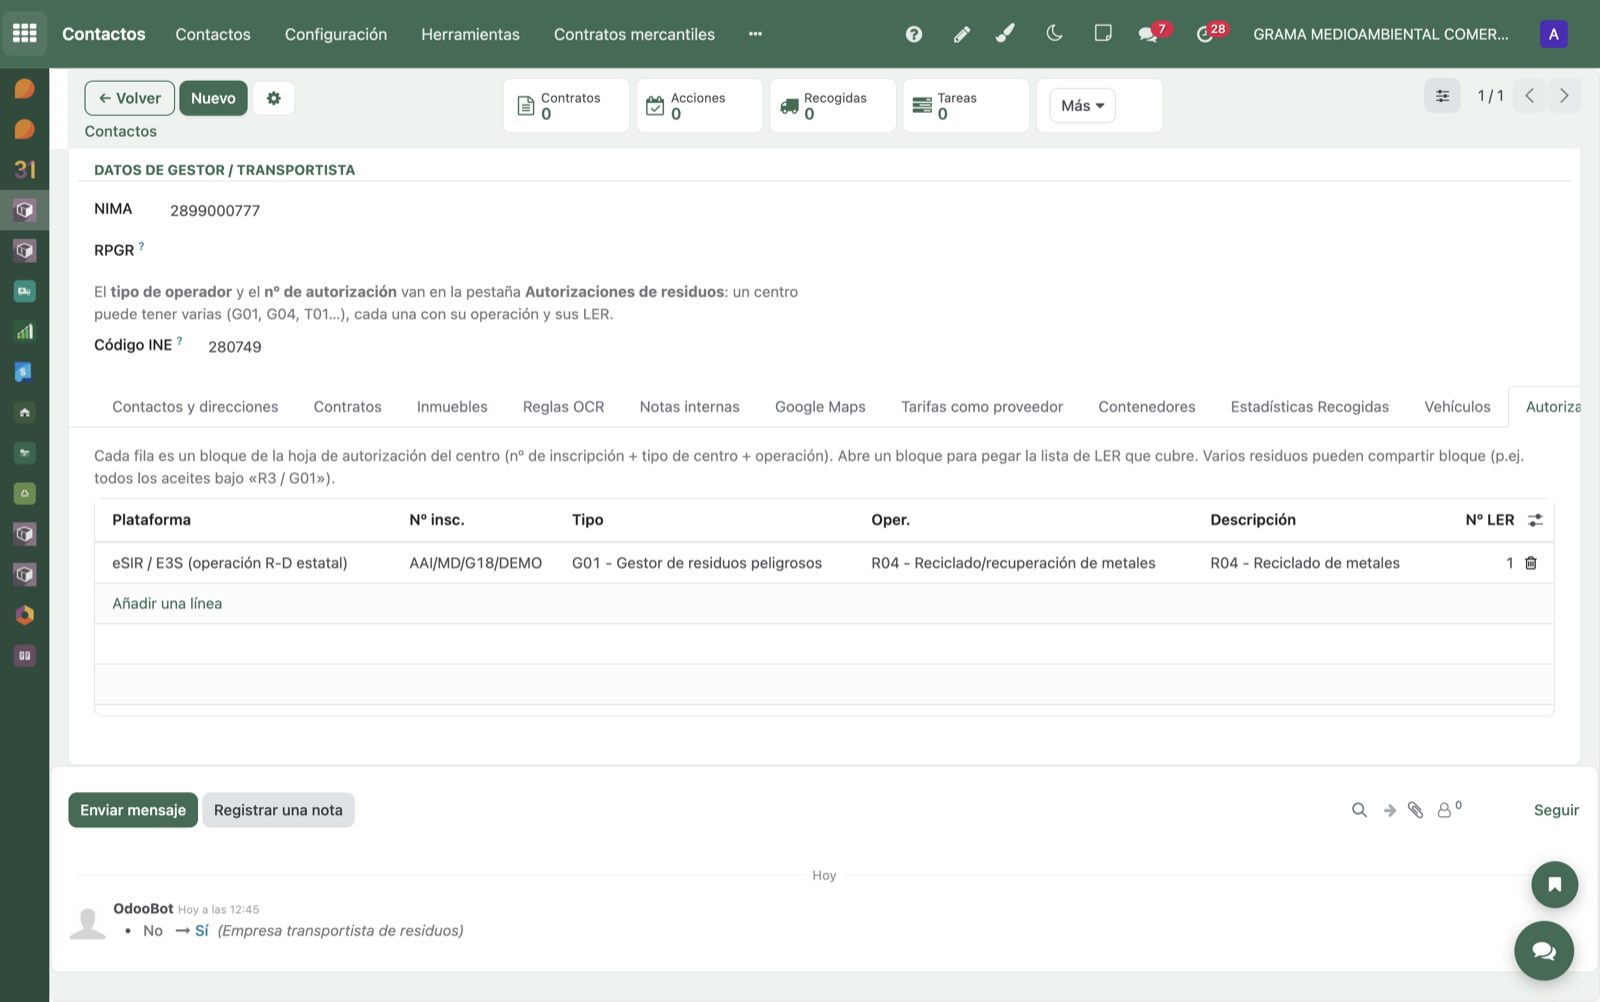The width and height of the screenshot is (1600, 1002).
Task: Switch to the Contenedores tab
Action: coord(1146,406)
